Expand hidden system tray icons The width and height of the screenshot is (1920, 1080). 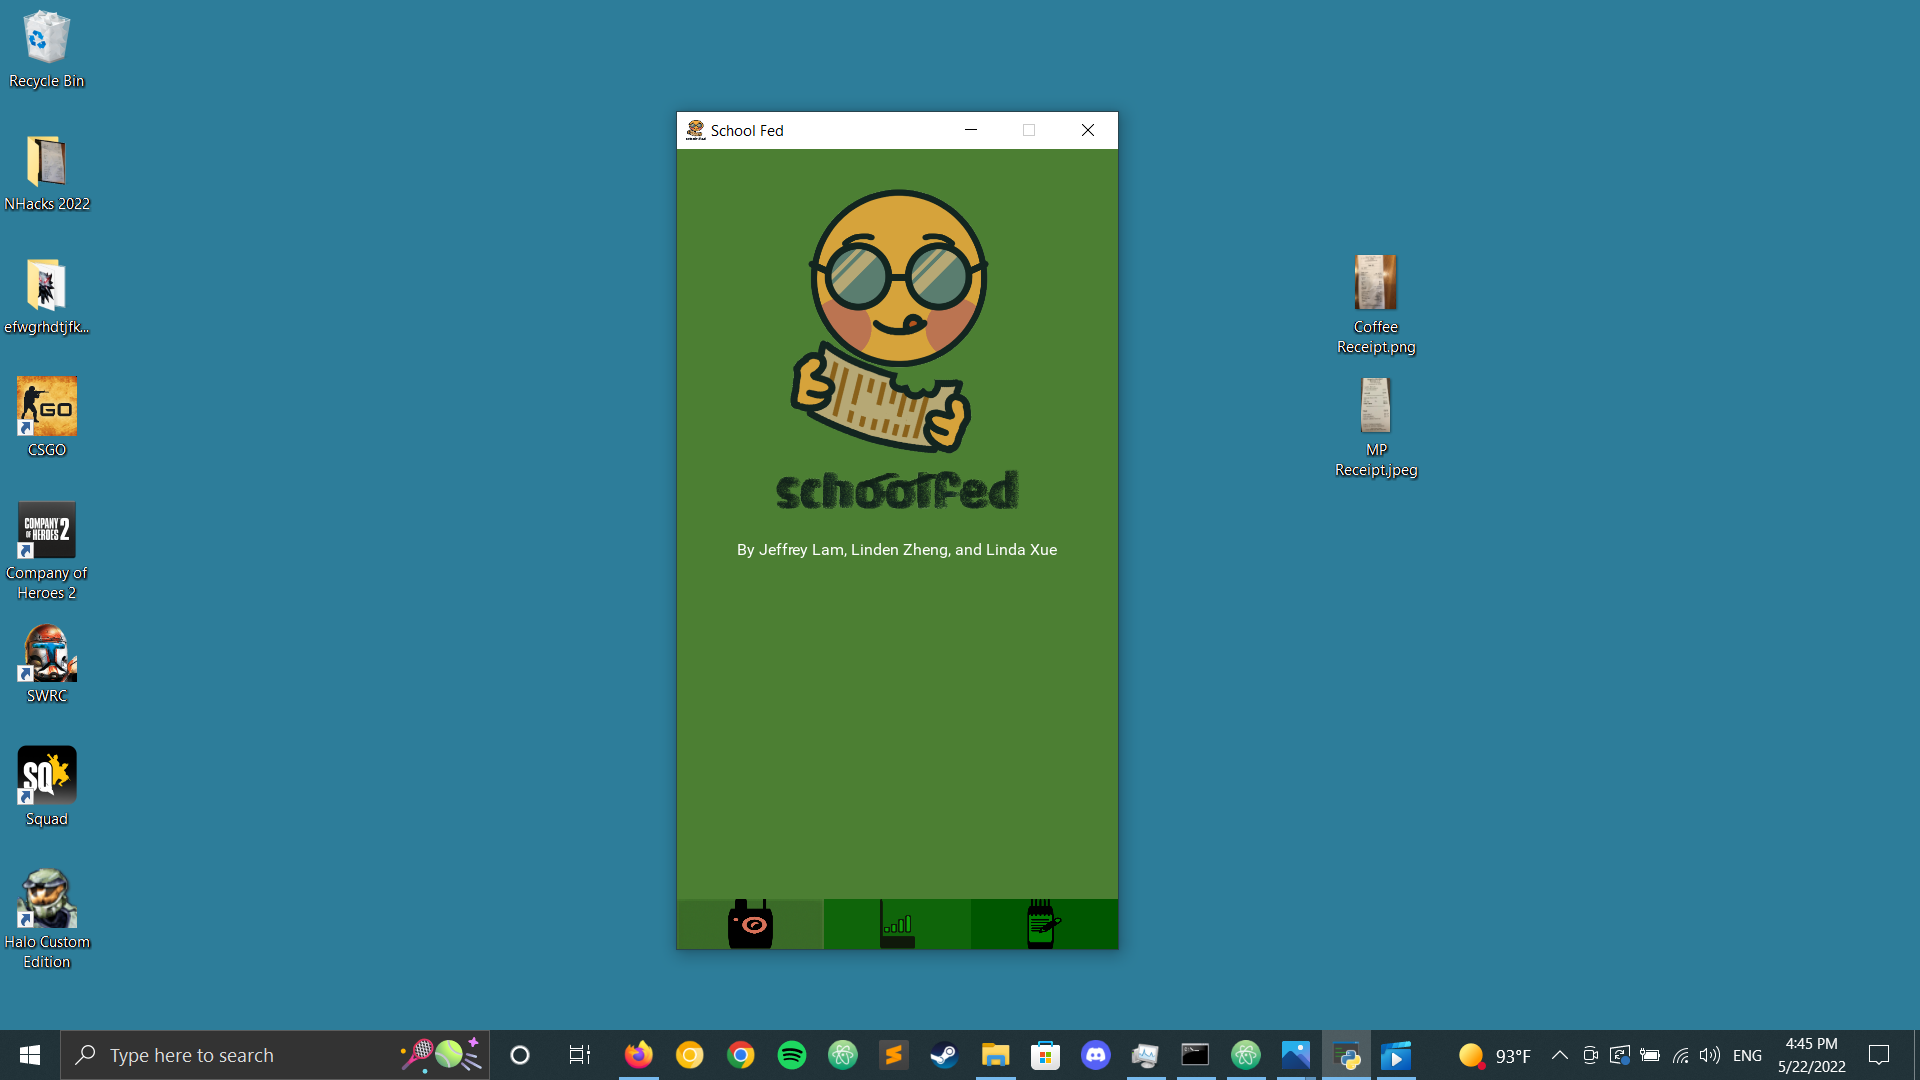point(1559,1055)
